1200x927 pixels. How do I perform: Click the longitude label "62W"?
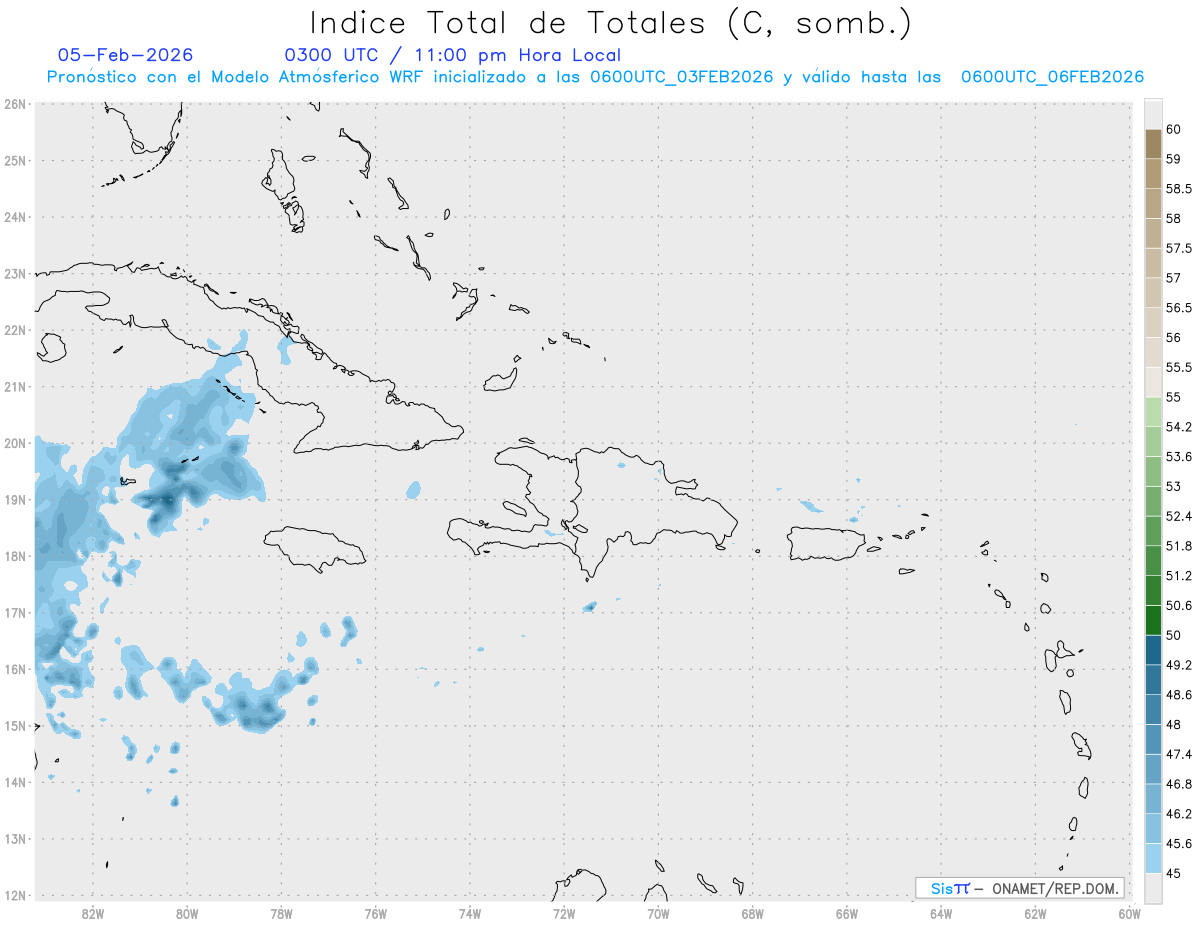[x=1035, y=914]
